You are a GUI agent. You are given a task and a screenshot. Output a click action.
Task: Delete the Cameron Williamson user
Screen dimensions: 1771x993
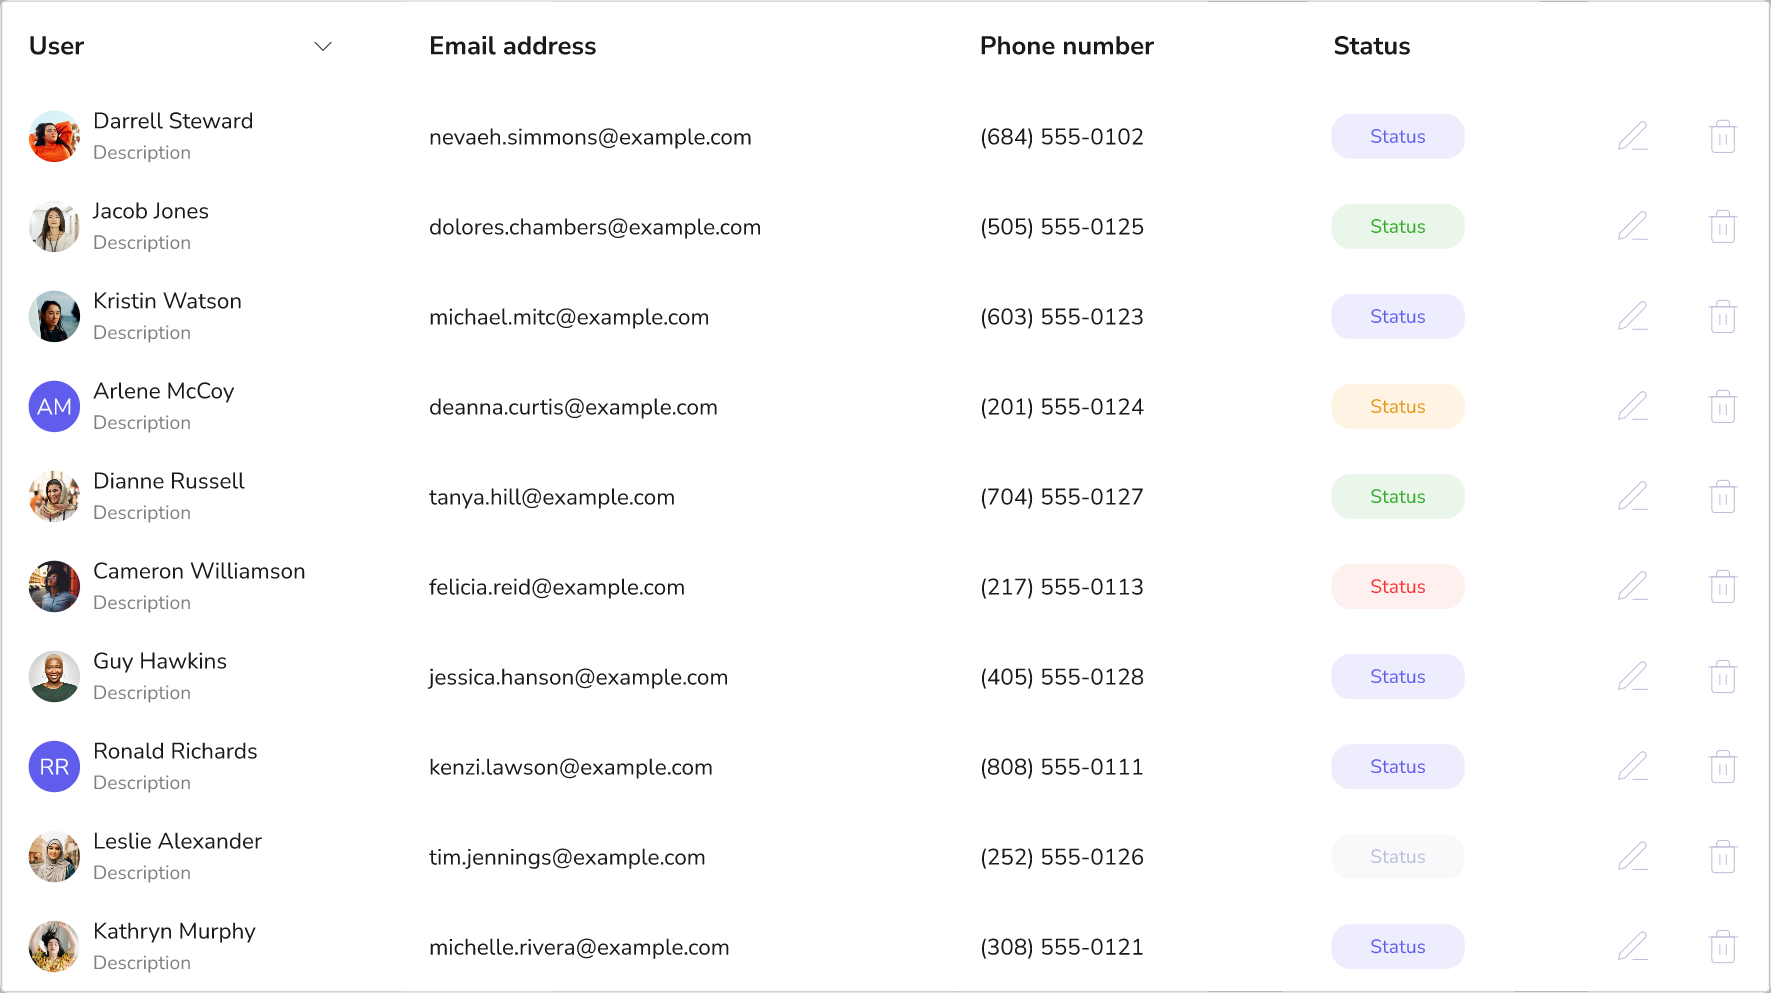[1722, 587]
